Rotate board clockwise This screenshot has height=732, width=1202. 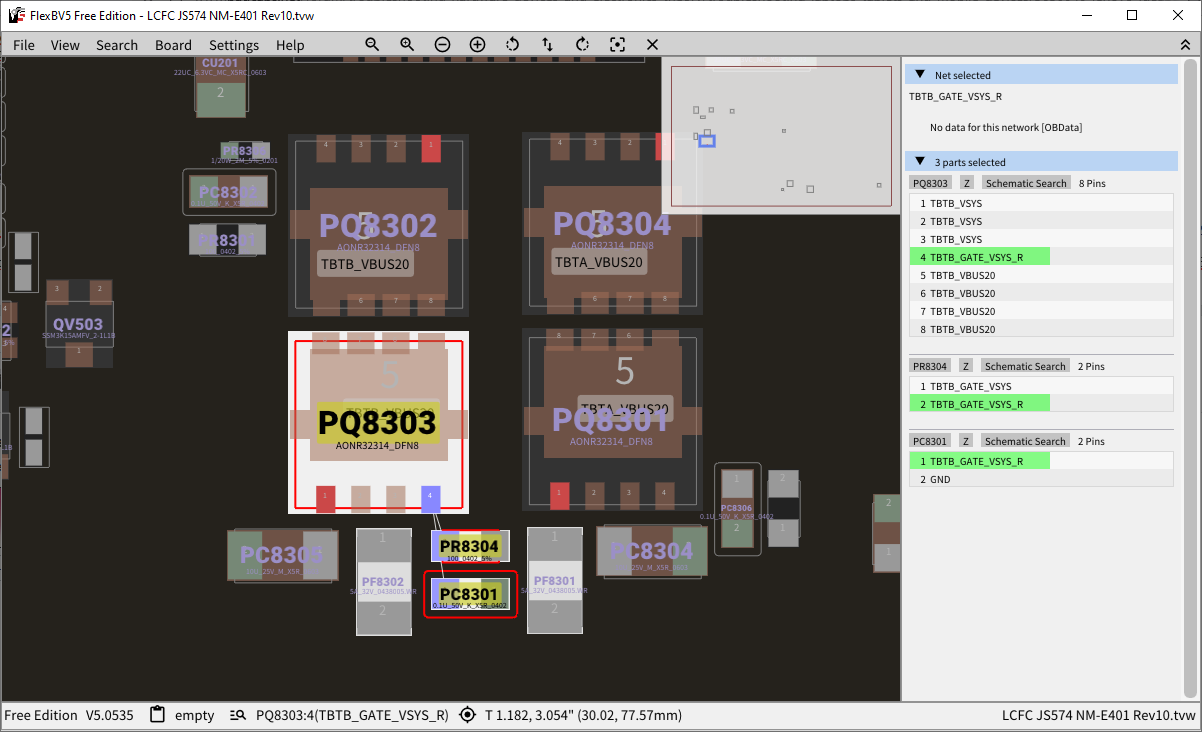(x=582, y=45)
